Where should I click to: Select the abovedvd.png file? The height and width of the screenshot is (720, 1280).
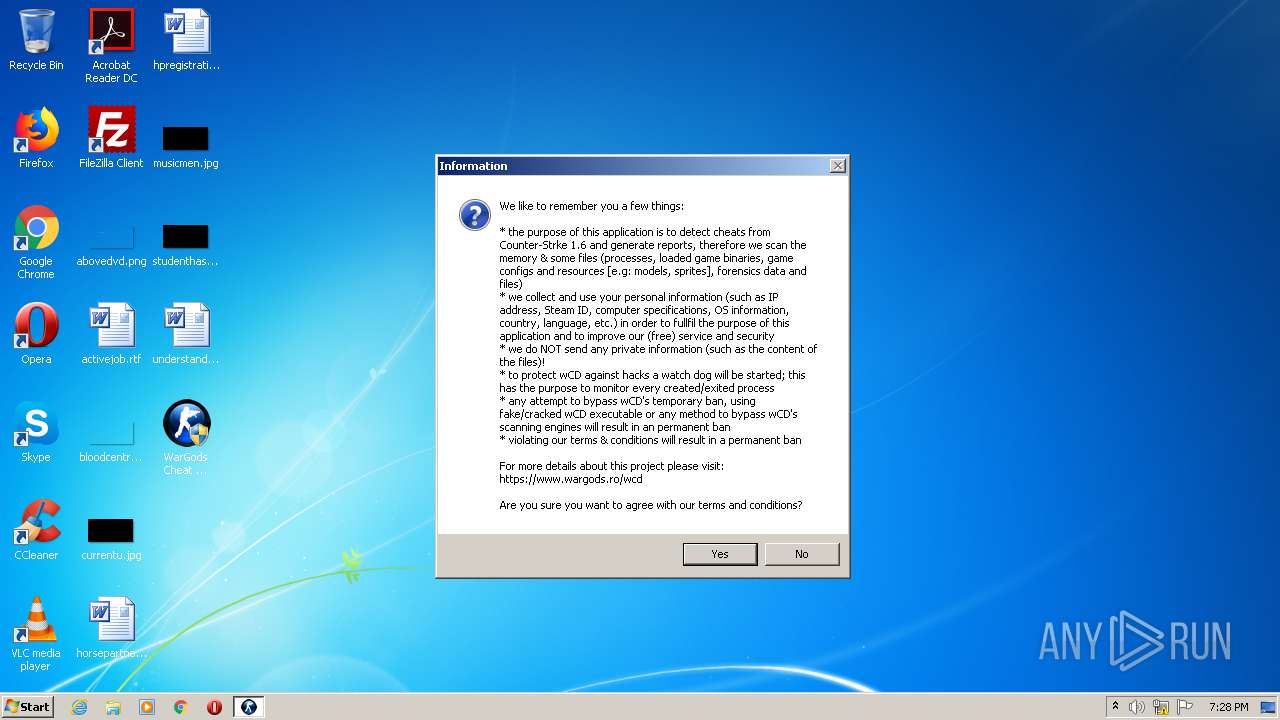pyautogui.click(x=111, y=245)
